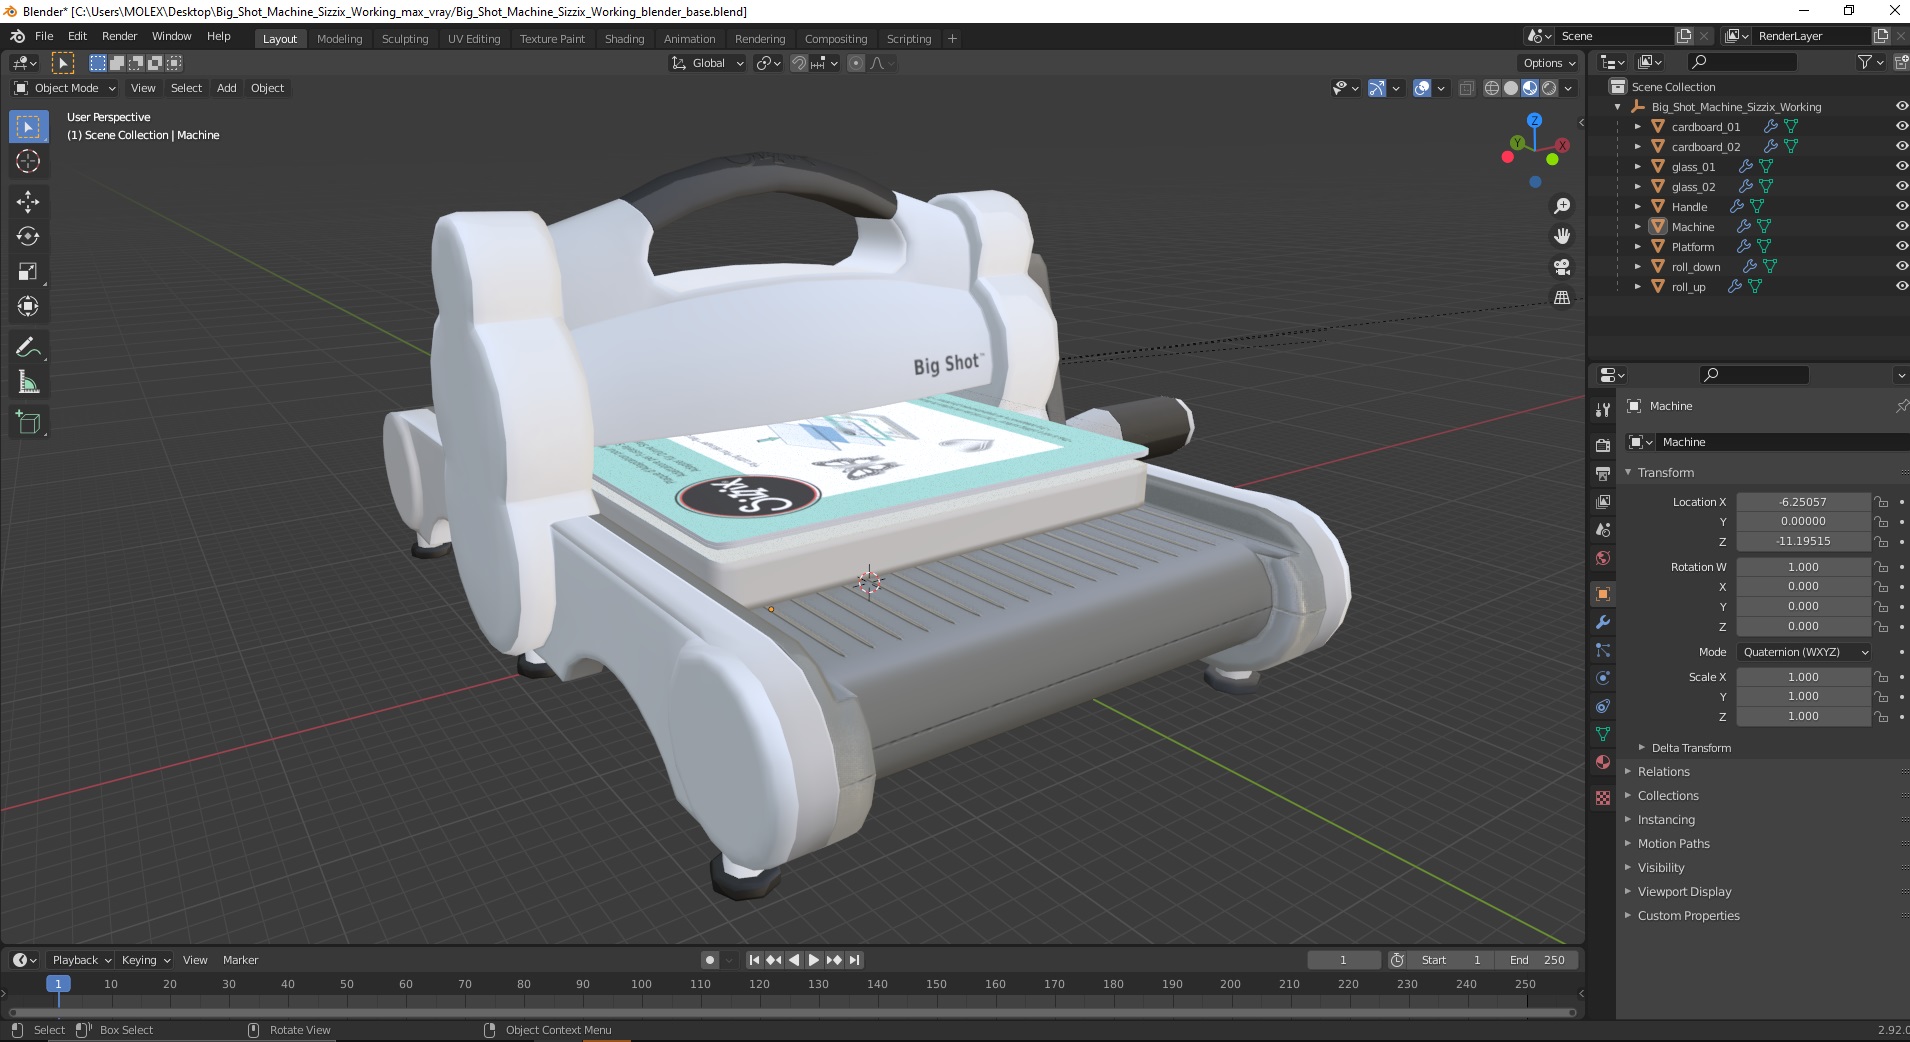The image size is (1910, 1042).
Task: Select the Measure tool
Action: tap(28, 383)
